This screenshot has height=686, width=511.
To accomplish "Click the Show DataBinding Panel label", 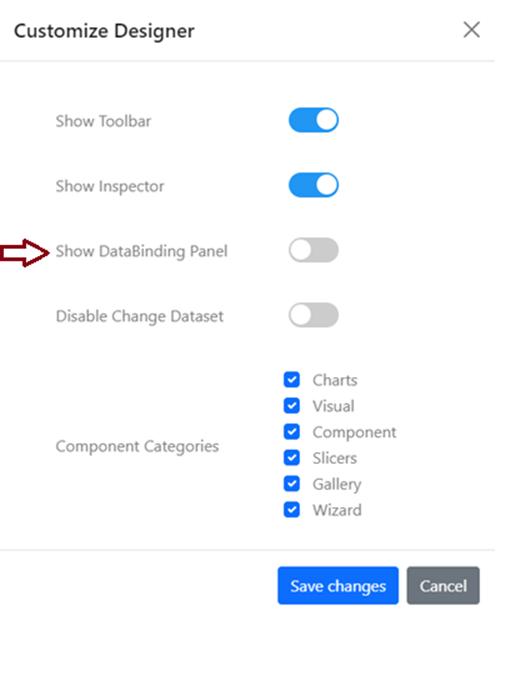I will click(x=141, y=251).
